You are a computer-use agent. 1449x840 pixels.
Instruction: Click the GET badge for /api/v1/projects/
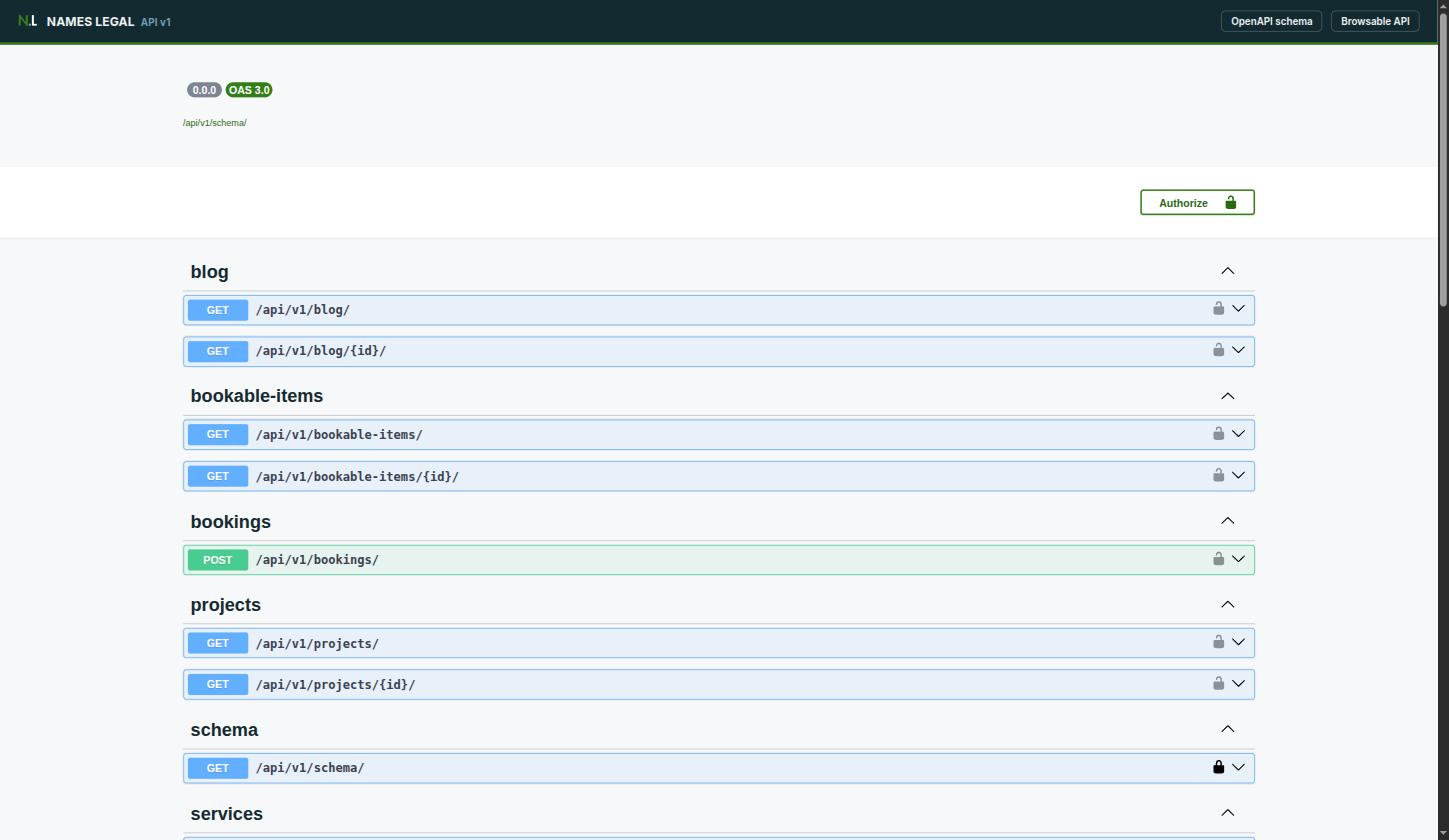(x=217, y=643)
